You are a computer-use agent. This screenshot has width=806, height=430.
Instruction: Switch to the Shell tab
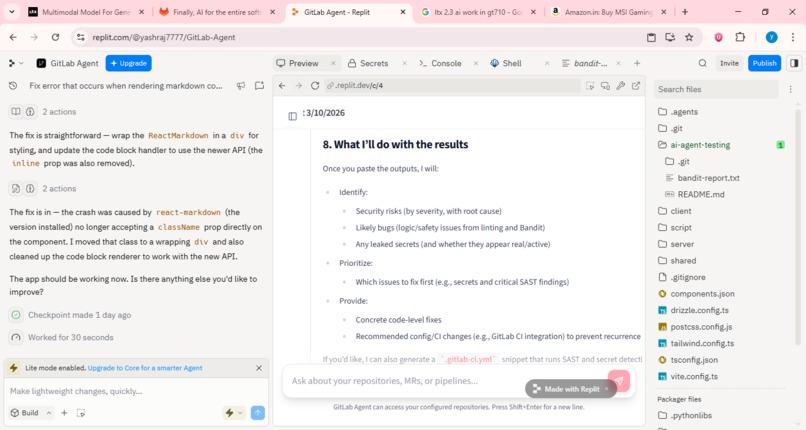(x=506, y=63)
